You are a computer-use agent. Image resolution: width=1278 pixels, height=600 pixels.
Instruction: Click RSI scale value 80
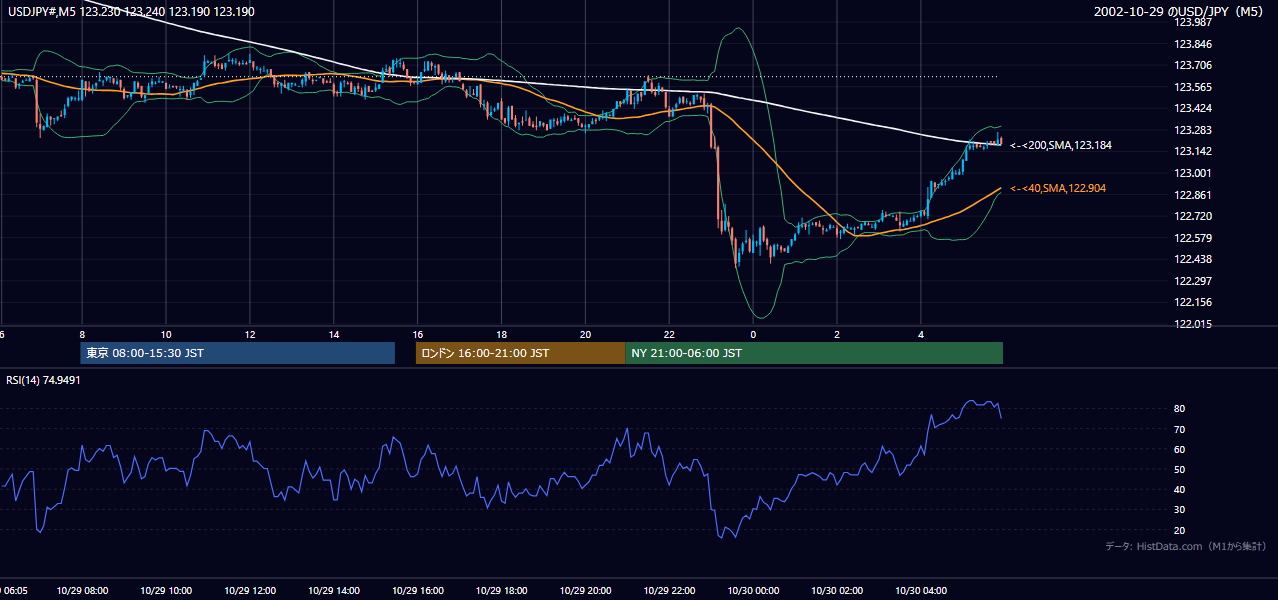(x=1180, y=409)
